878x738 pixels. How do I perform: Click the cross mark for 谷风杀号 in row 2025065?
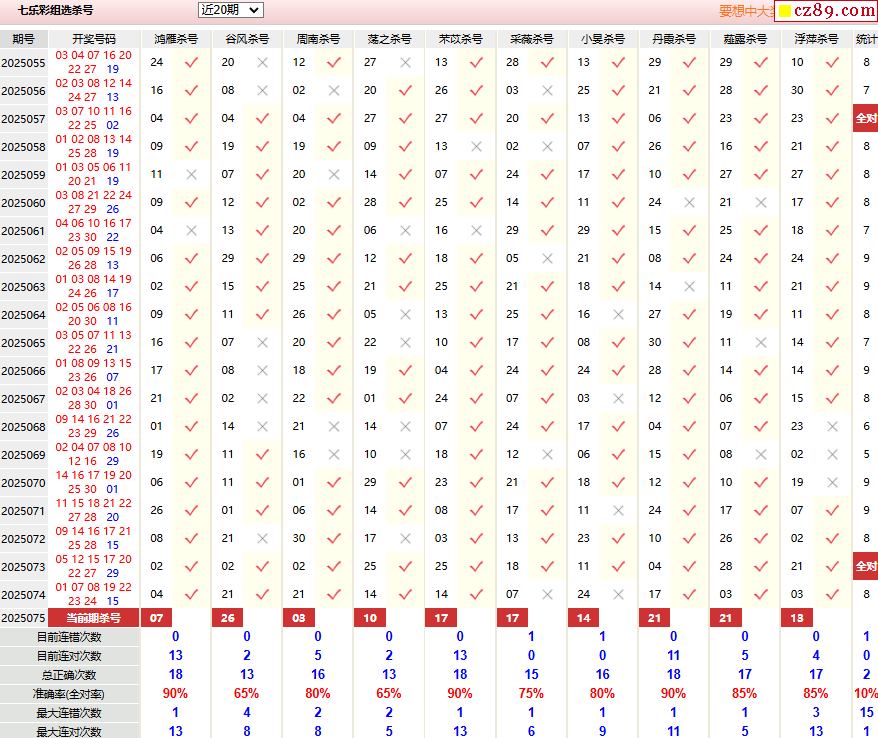coord(263,342)
